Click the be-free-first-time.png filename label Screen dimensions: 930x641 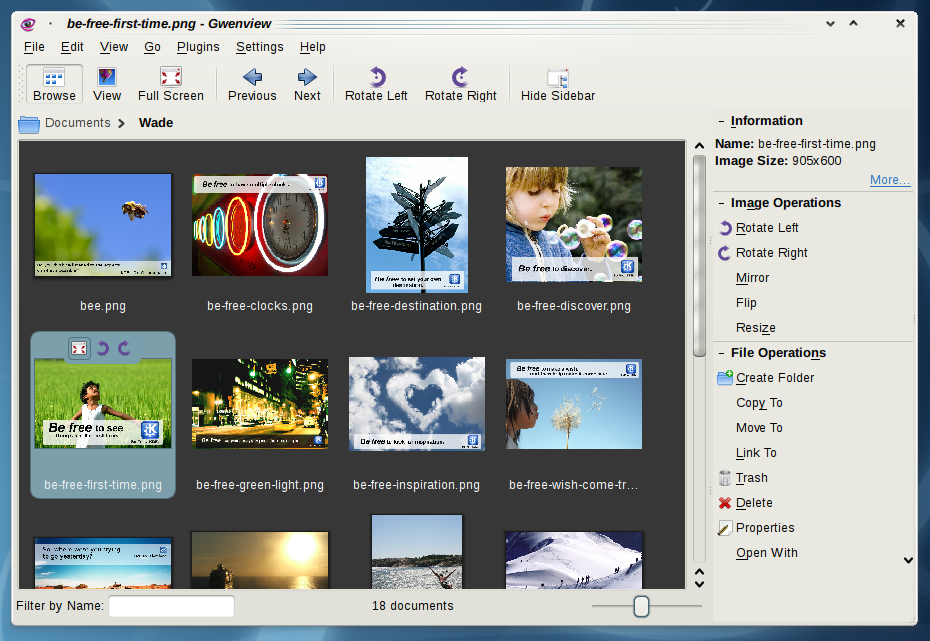103,484
